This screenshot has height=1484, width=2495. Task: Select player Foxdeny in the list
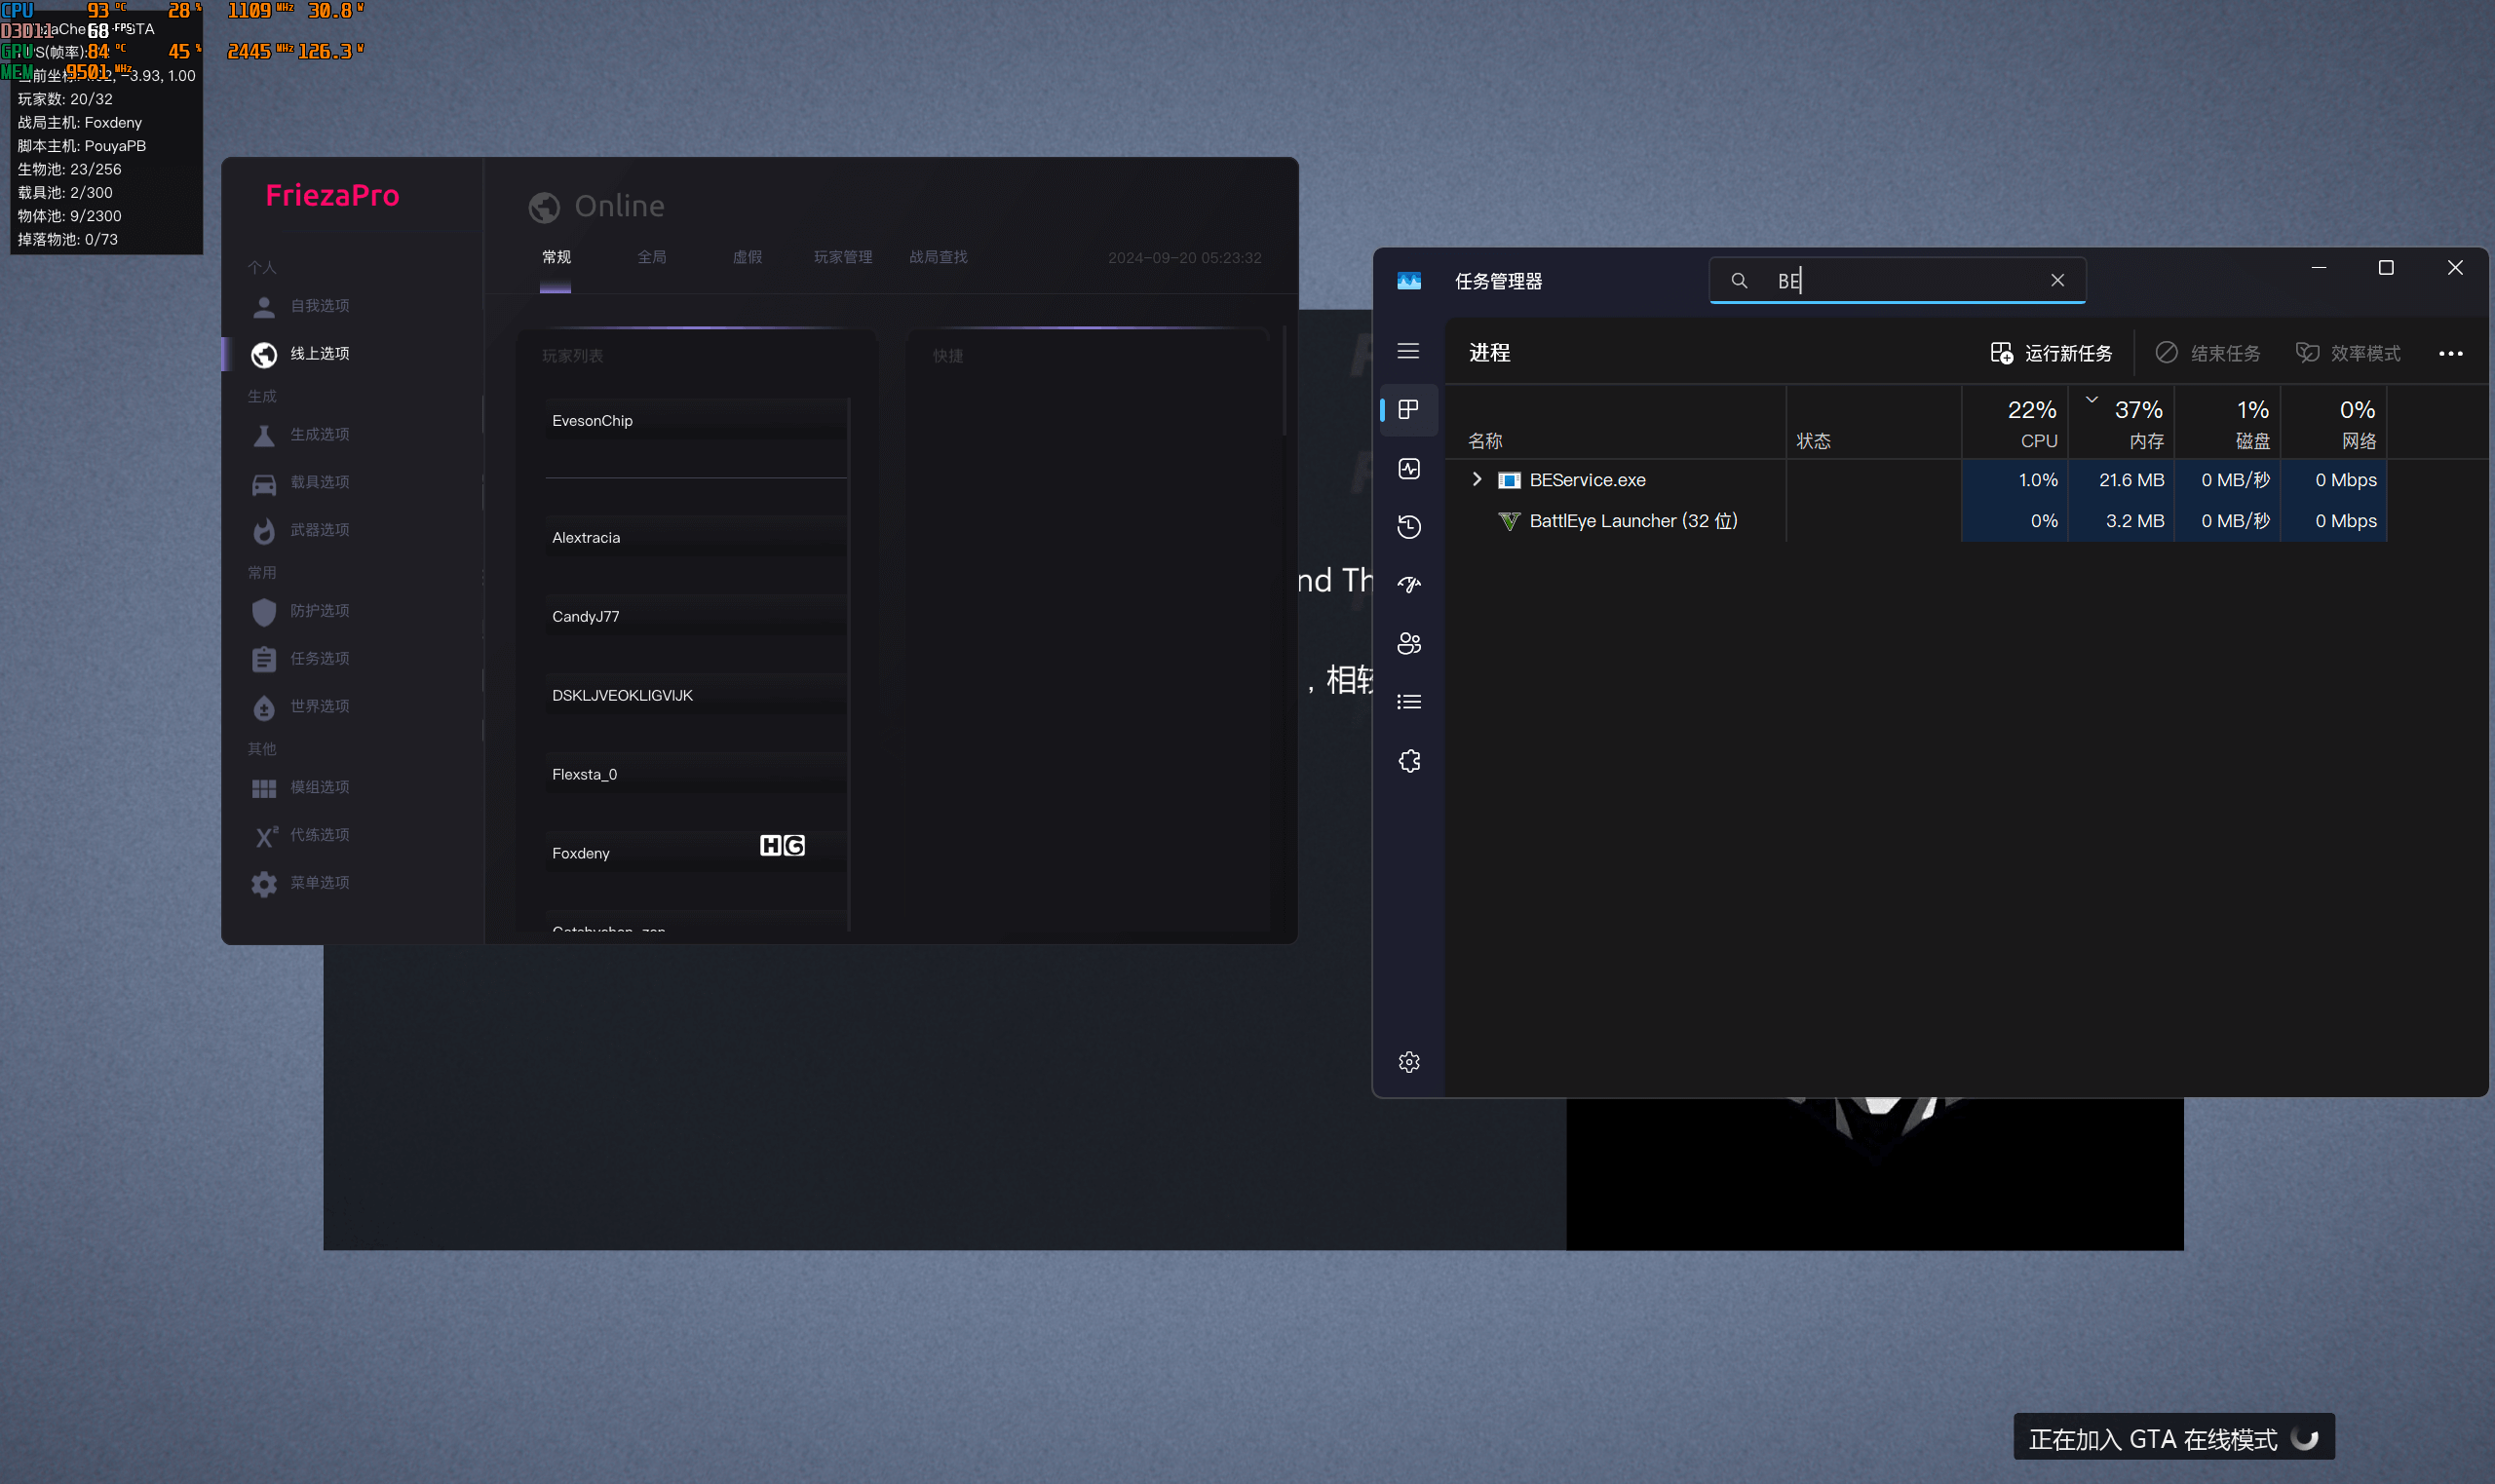(x=696, y=854)
